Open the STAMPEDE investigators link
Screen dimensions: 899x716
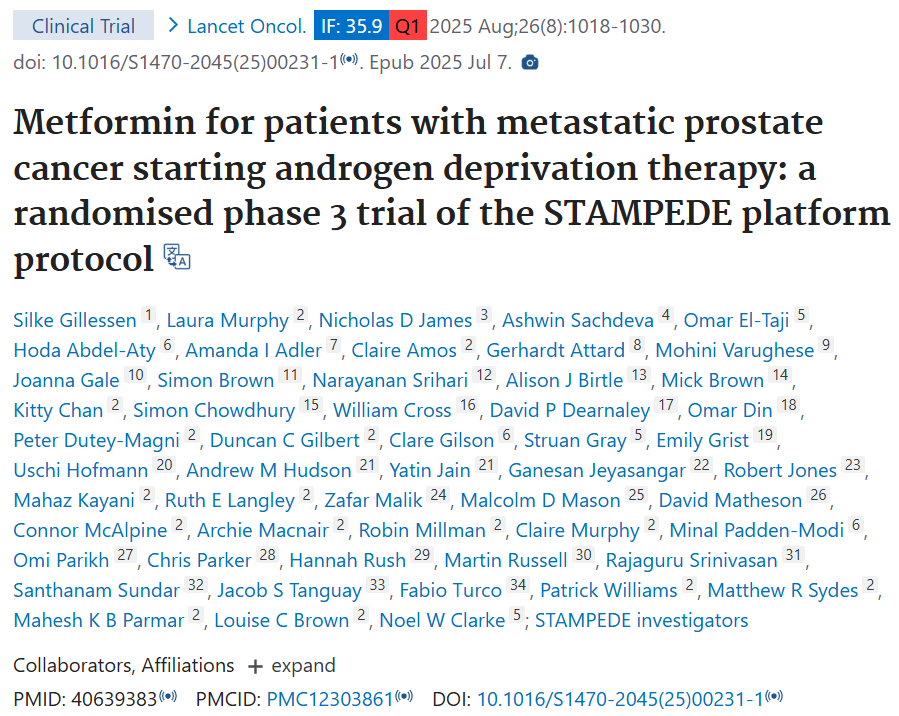[641, 620]
